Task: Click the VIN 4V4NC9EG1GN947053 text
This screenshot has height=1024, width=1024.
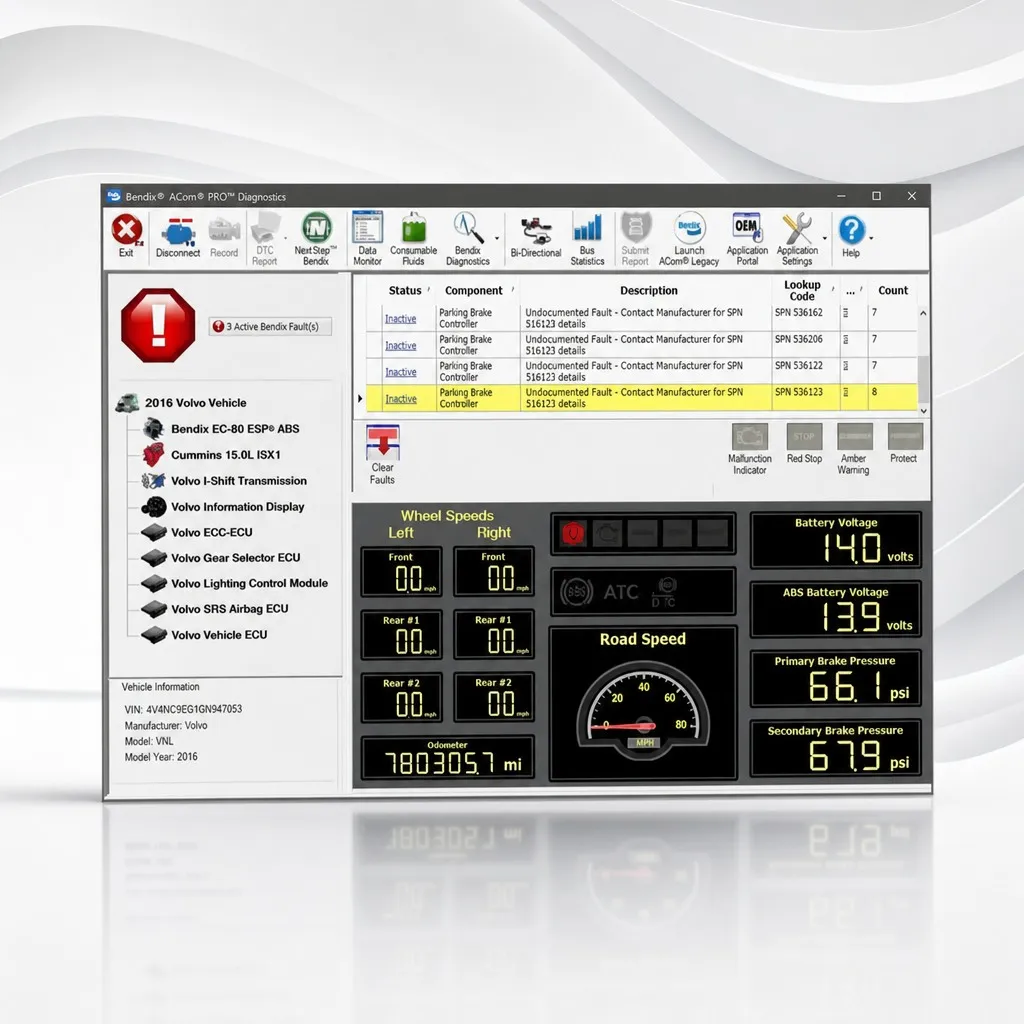Action: [184, 709]
